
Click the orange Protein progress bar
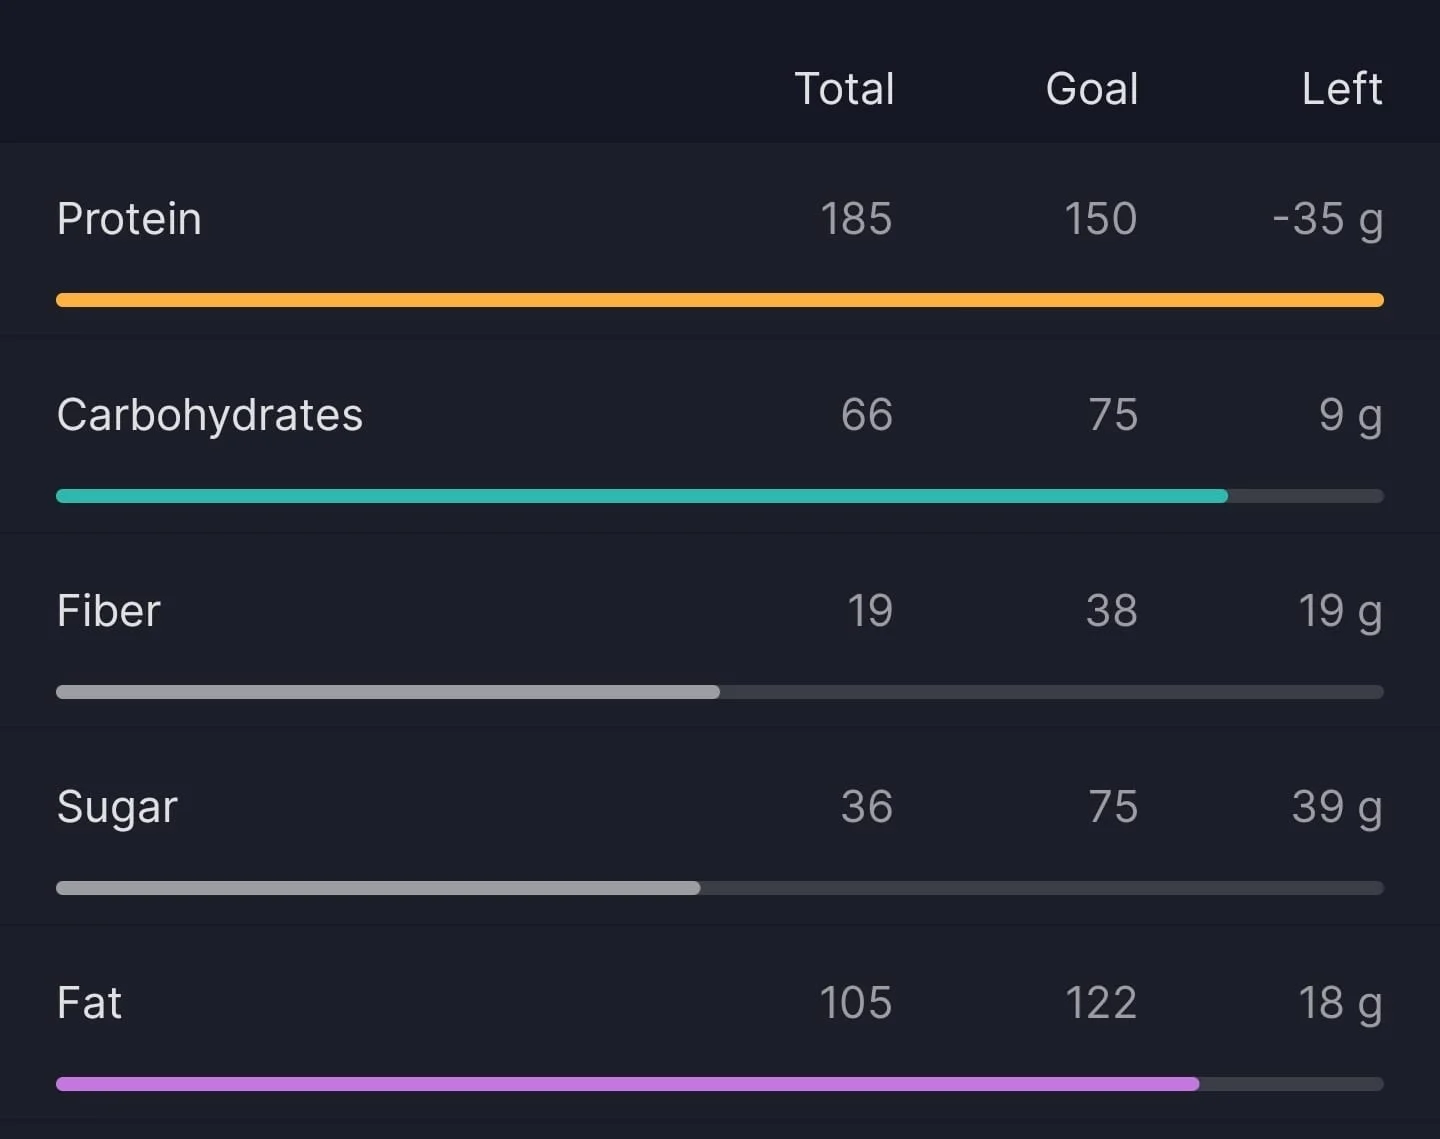pos(720,300)
